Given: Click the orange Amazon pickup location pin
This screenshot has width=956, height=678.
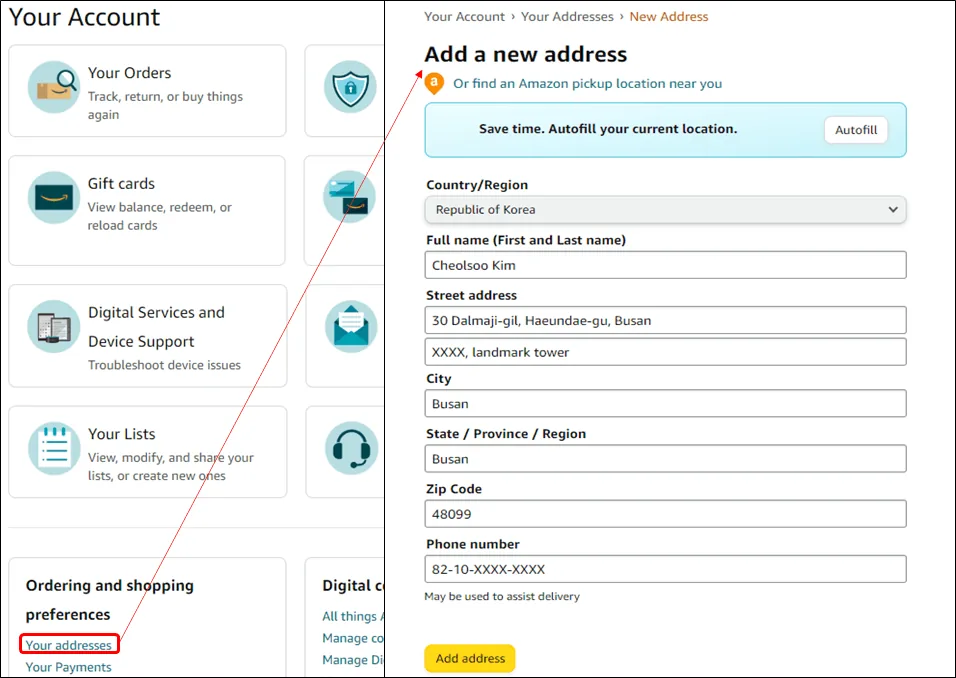Looking at the screenshot, I should click(434, 84).
